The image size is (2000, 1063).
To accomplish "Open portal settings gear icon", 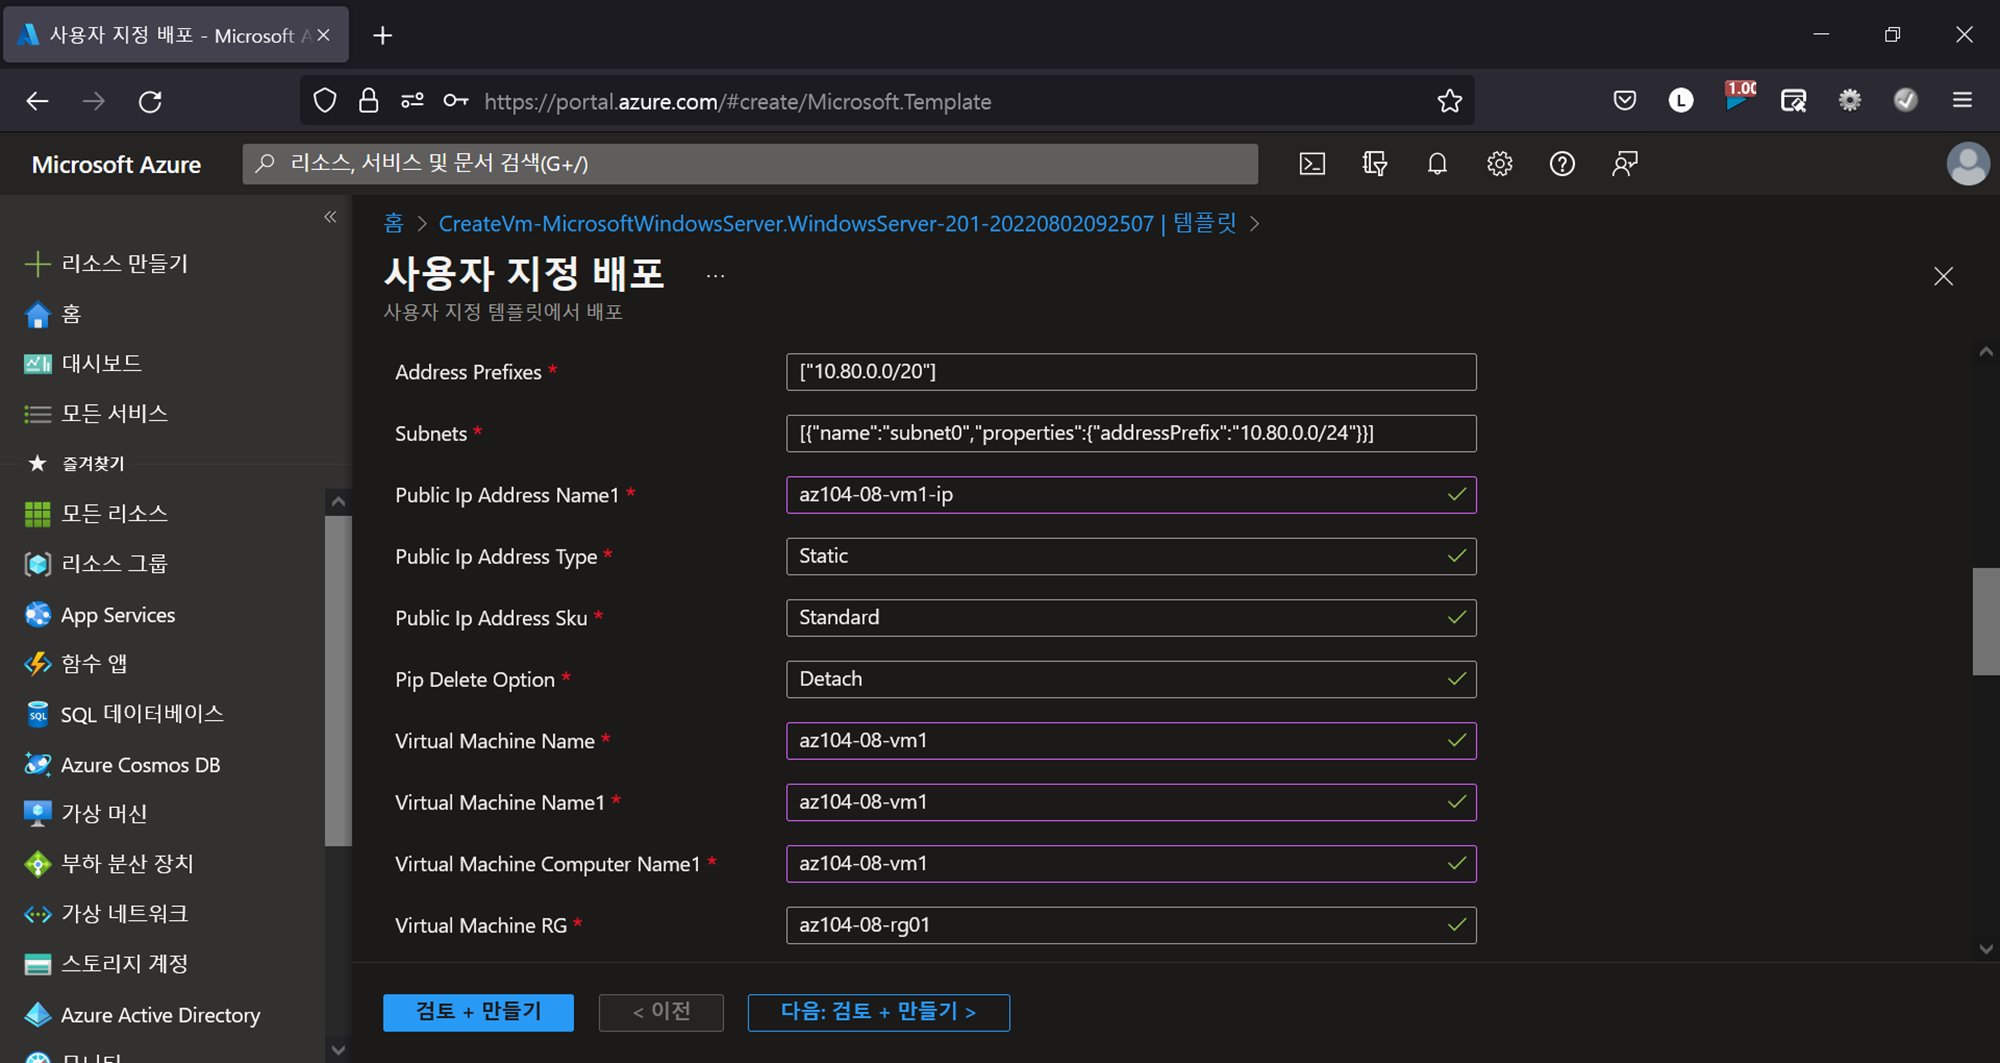I will 1499,164.
